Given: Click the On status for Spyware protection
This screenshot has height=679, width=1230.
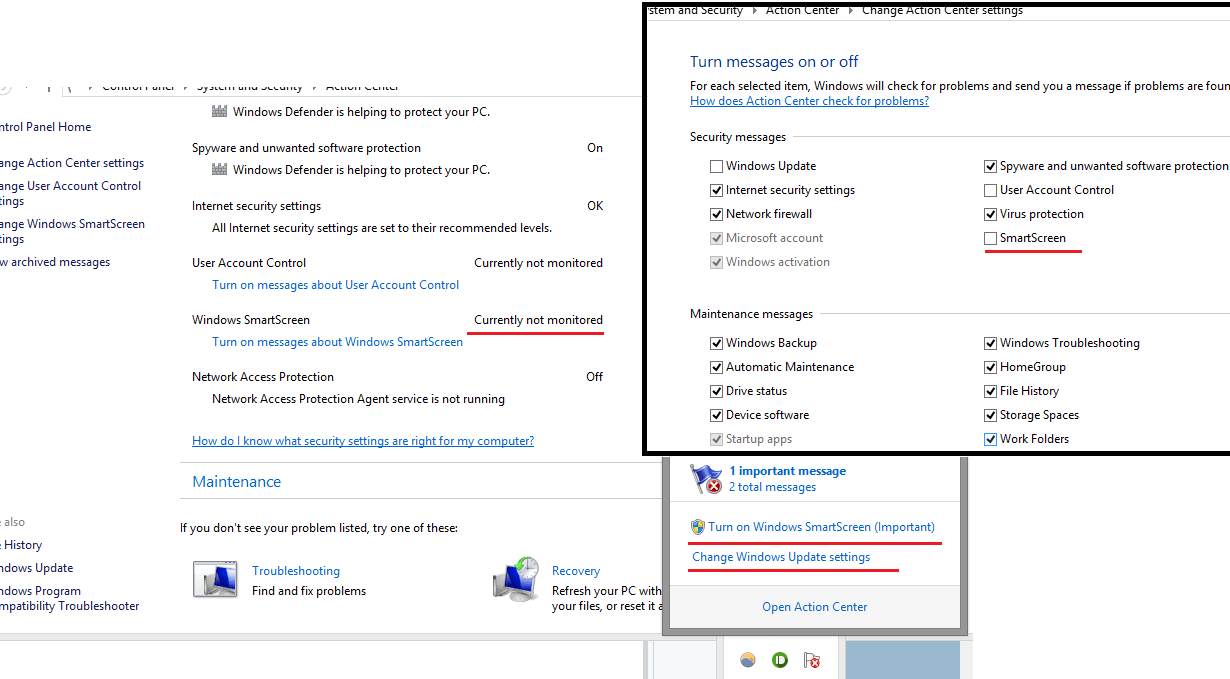Looking at the screenshot, I should point(595,148).
